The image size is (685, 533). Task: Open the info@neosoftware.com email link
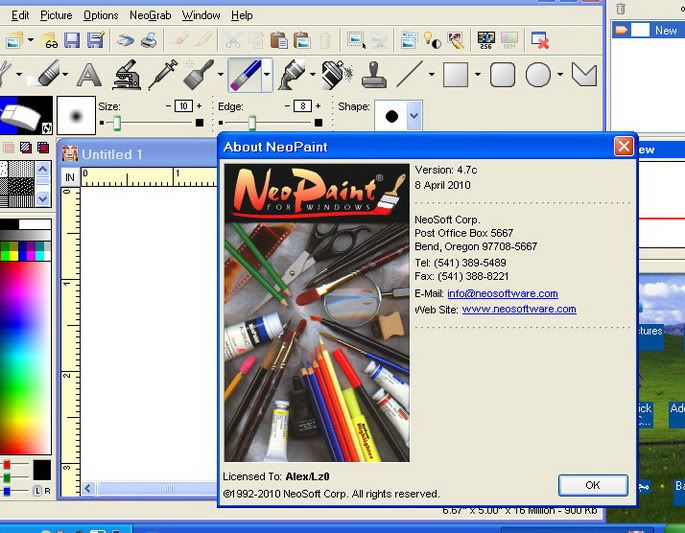[x=502, y=293]
